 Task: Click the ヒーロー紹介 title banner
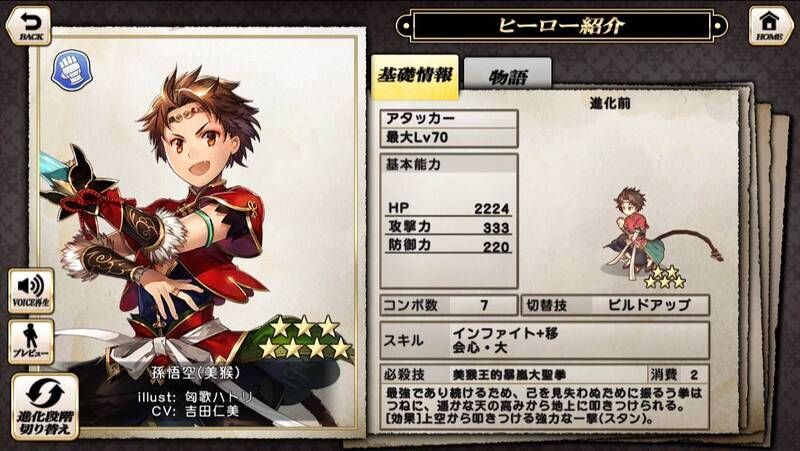click(x=561, y=26)
